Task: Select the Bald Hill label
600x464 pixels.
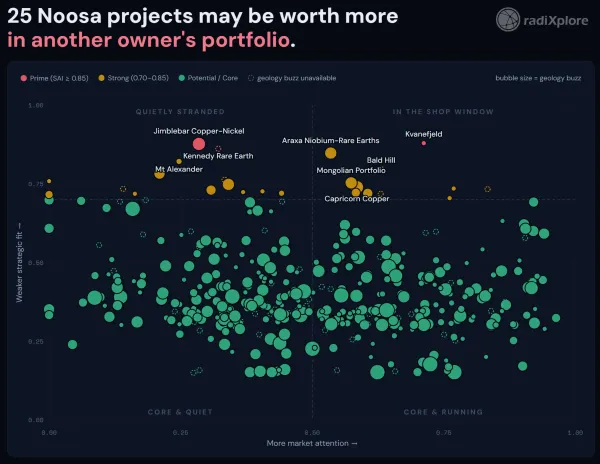Action: tap(381, 160)
